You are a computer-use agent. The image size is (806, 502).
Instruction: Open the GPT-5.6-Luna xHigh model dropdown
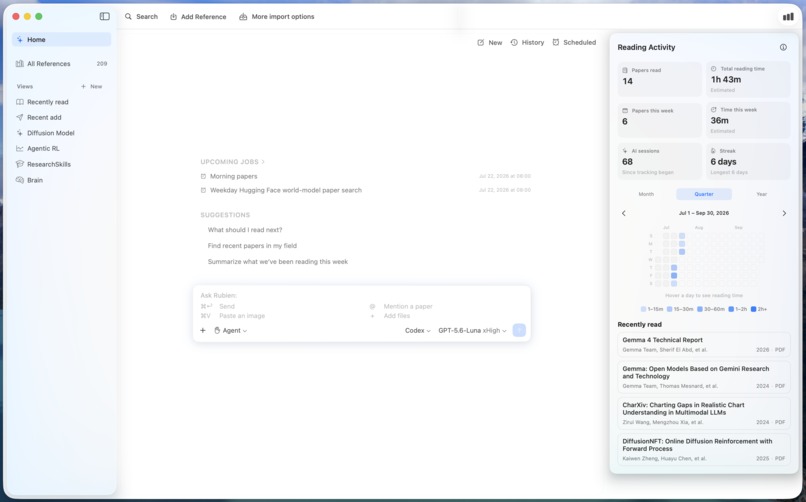(472, 330)
